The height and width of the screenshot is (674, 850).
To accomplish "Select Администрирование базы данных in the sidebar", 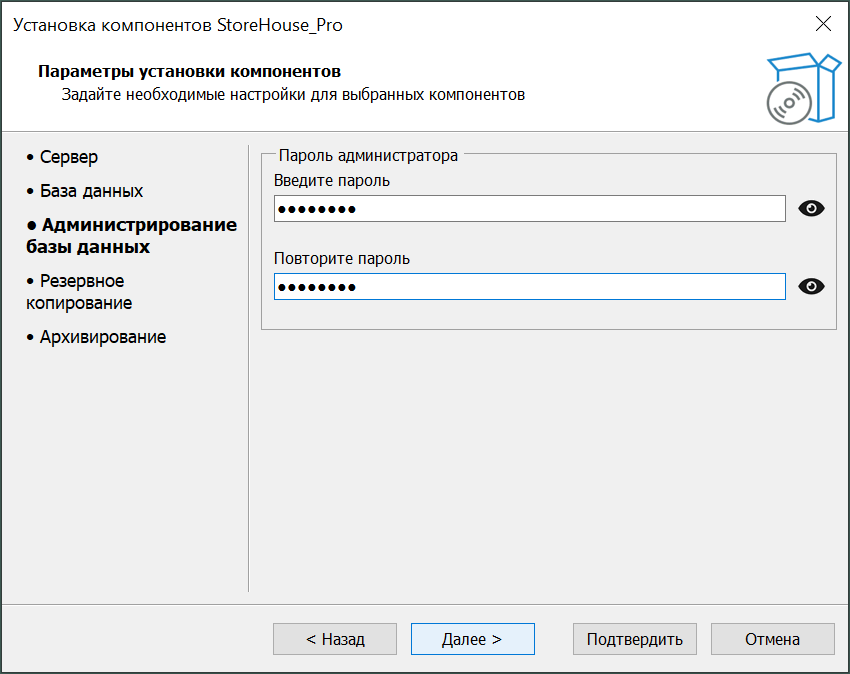I will (x=131, y=235).
